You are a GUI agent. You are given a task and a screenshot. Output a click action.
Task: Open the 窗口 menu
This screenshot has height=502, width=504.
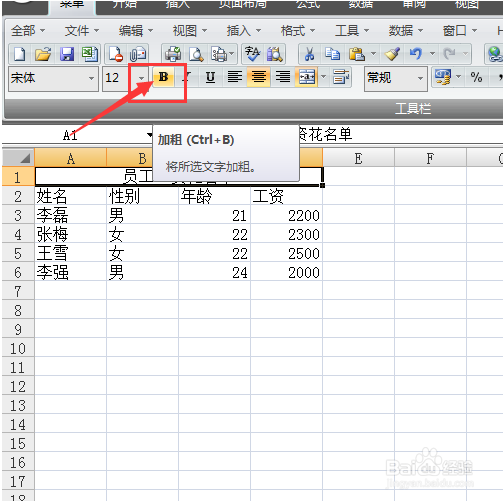coord(460,31)
